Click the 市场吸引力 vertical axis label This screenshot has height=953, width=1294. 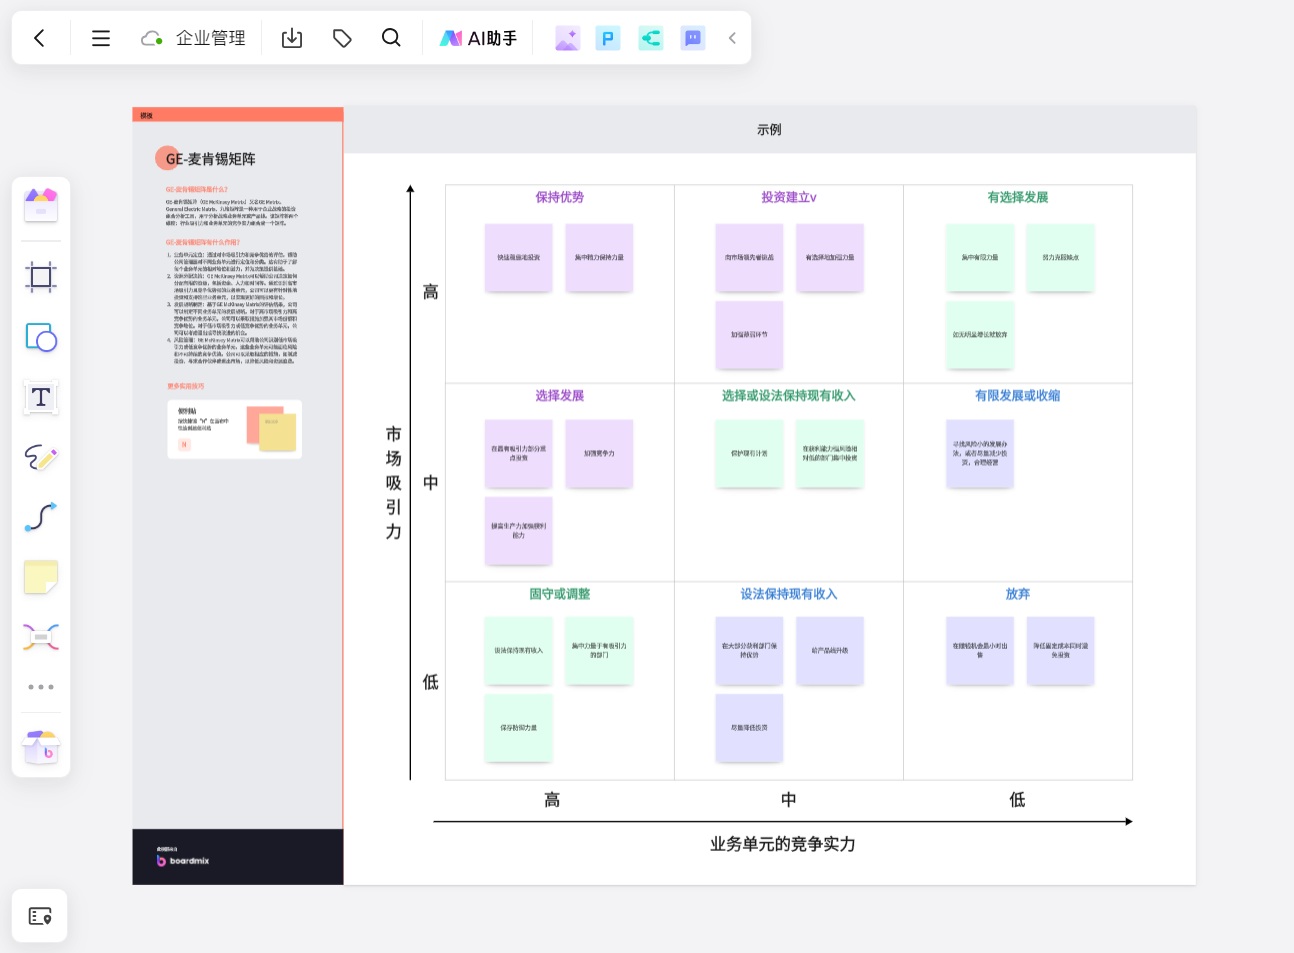click(394, 483)
